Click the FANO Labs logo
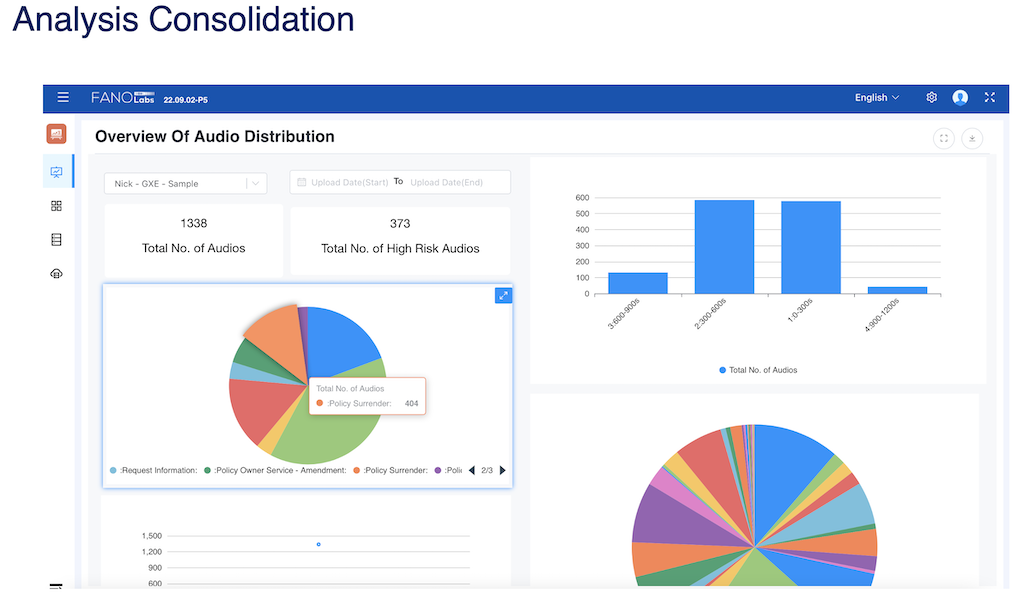The image size is (1024, 605). click(x=123, y=98)
